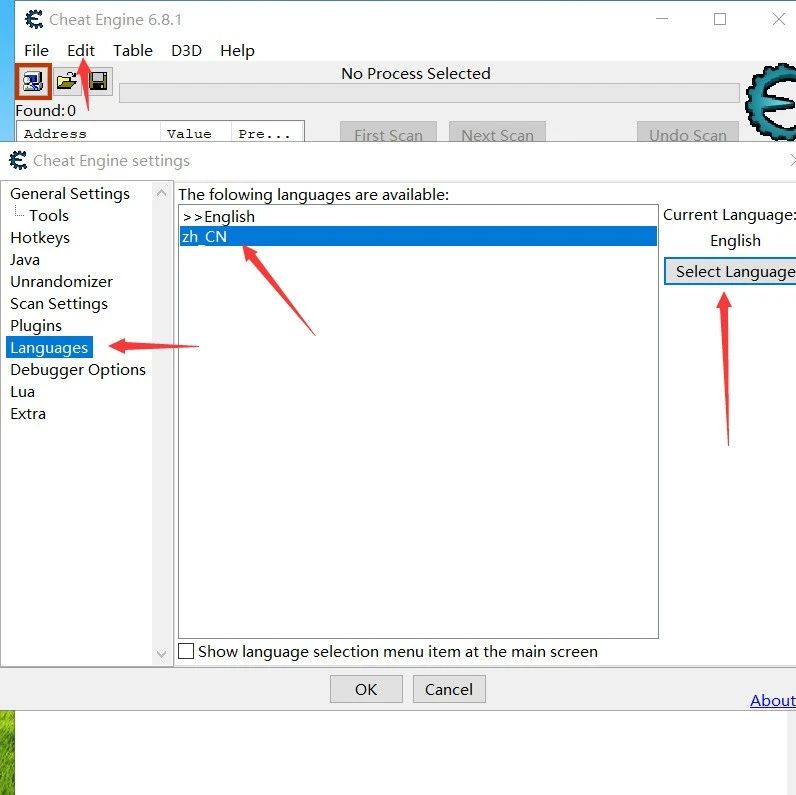Open the Scan Settings category
796x795 pixels.
coord(59,304)
